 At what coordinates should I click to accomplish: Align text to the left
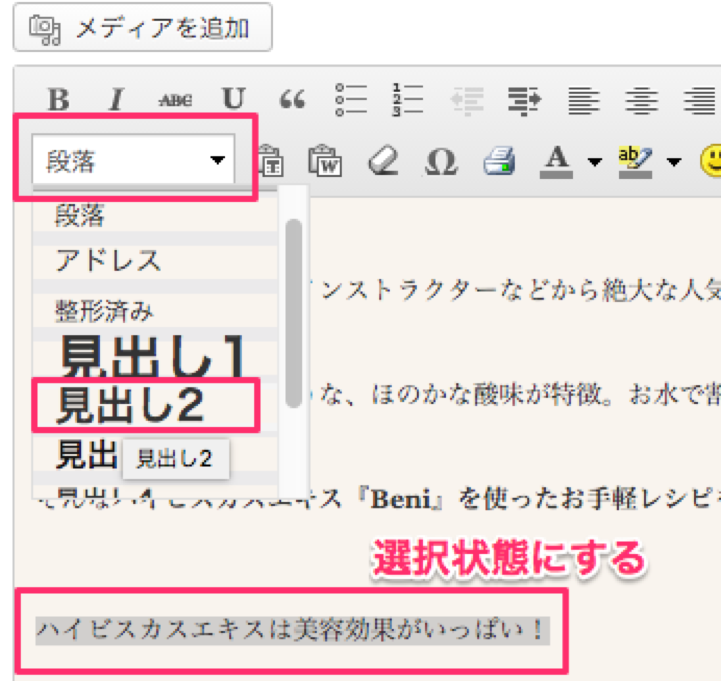pyautogui.click(x=583, y=99)
